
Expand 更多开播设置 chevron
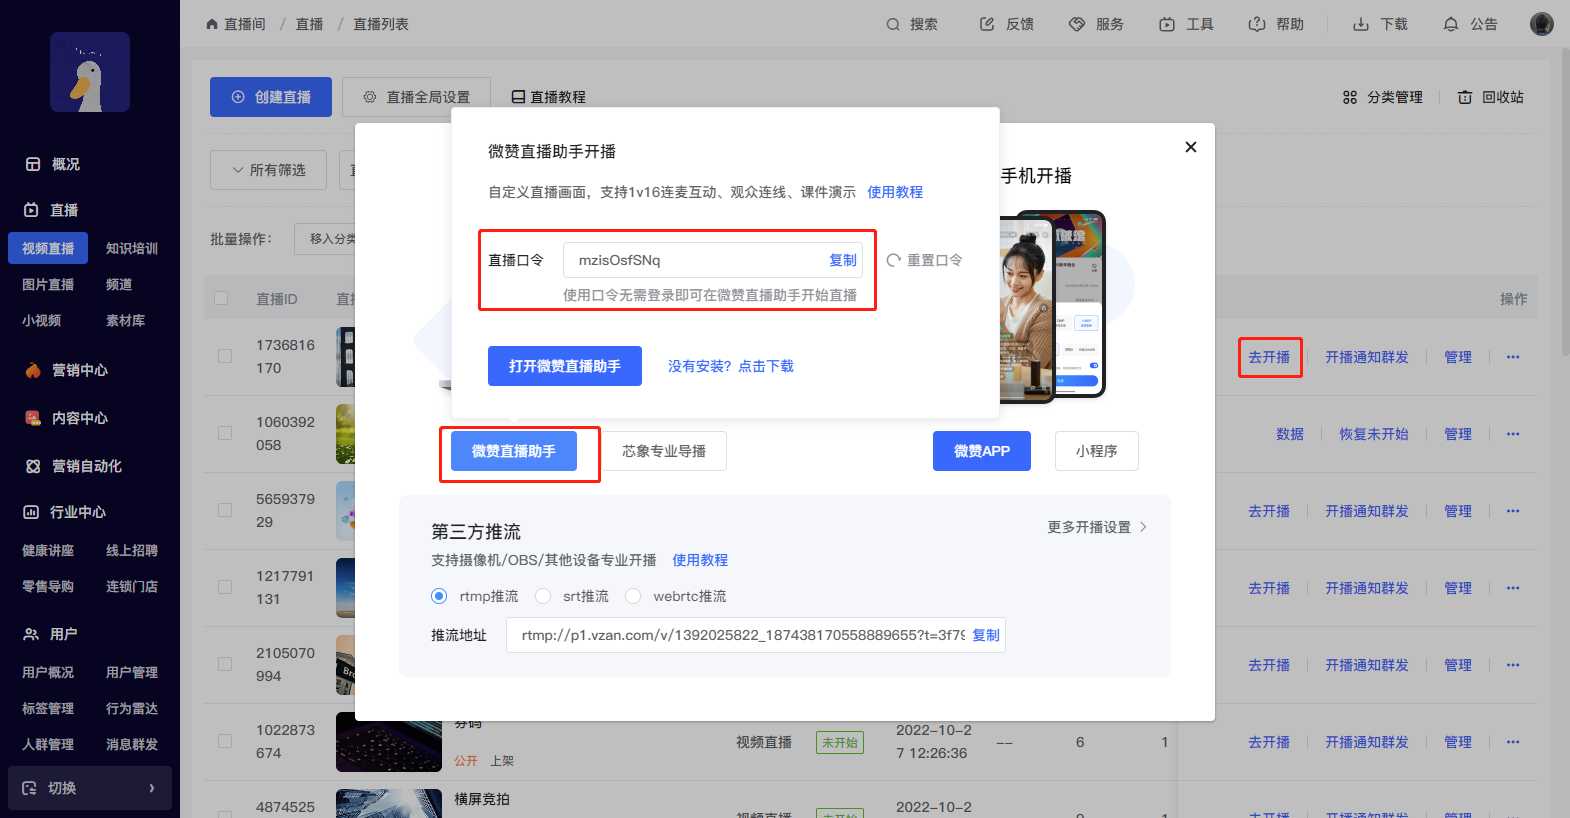[x=1143, y=527]
